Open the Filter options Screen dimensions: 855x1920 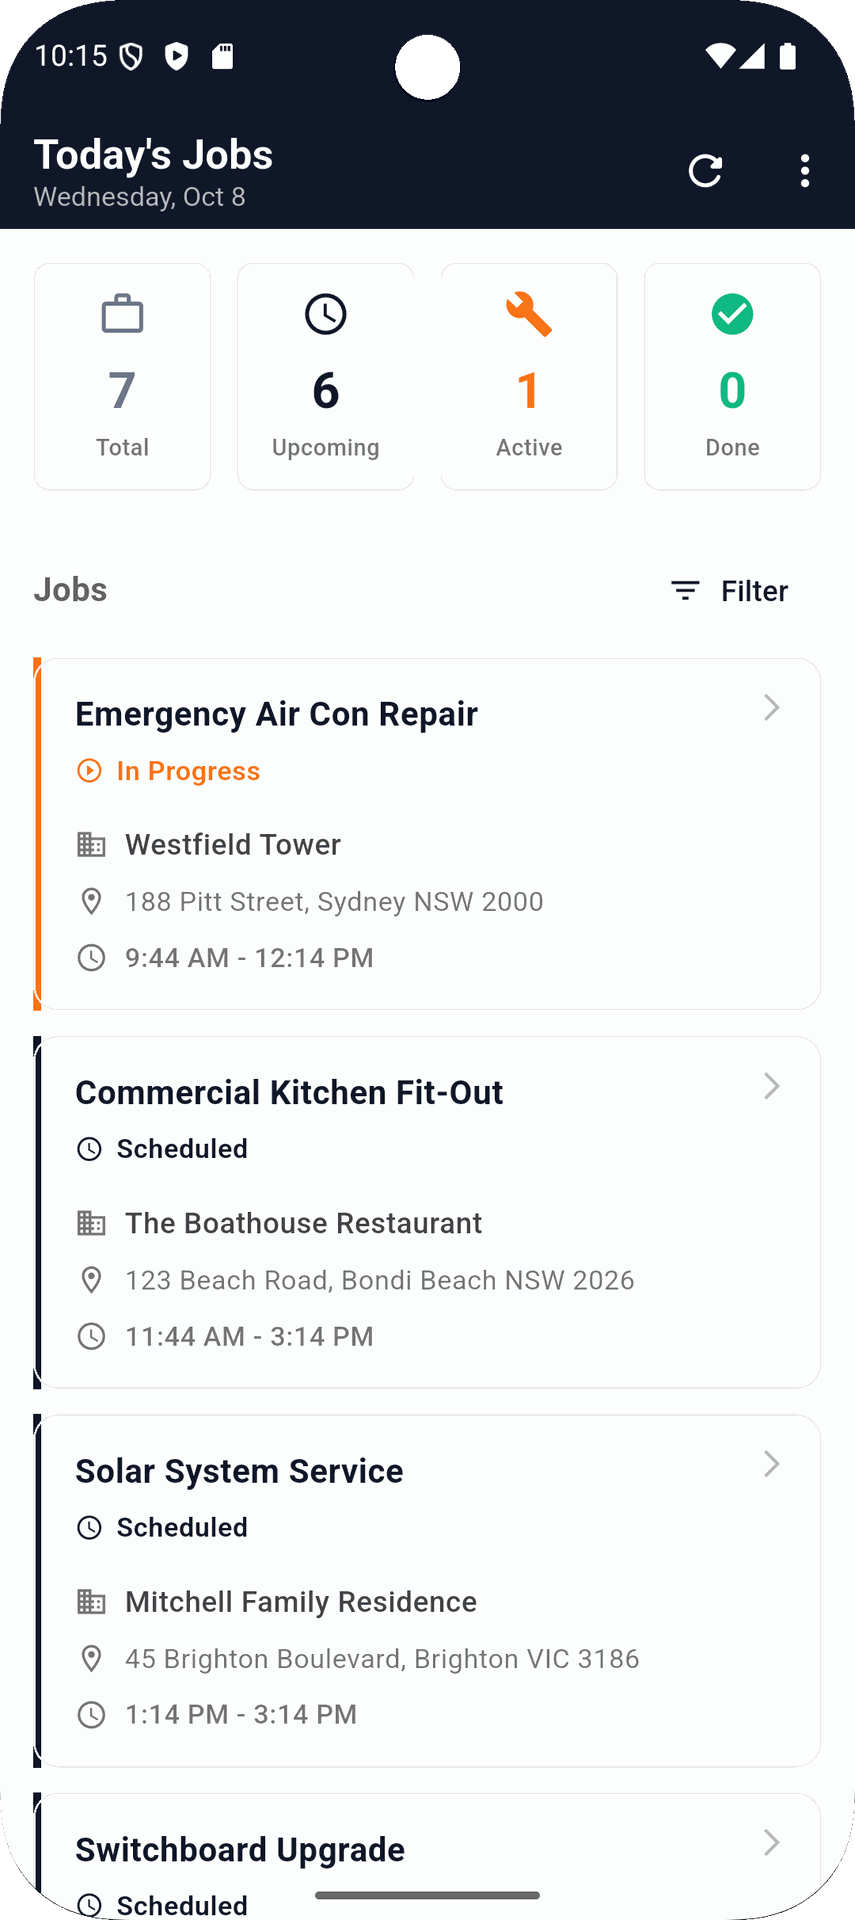(x=730, y=591)
